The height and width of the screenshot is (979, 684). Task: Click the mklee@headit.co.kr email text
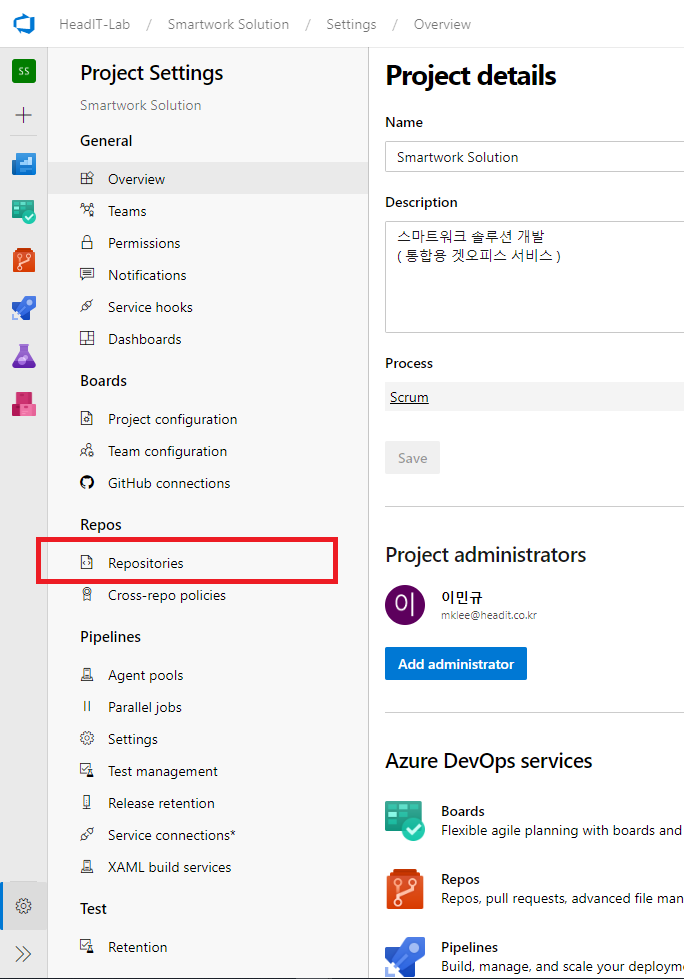[489, 615]
